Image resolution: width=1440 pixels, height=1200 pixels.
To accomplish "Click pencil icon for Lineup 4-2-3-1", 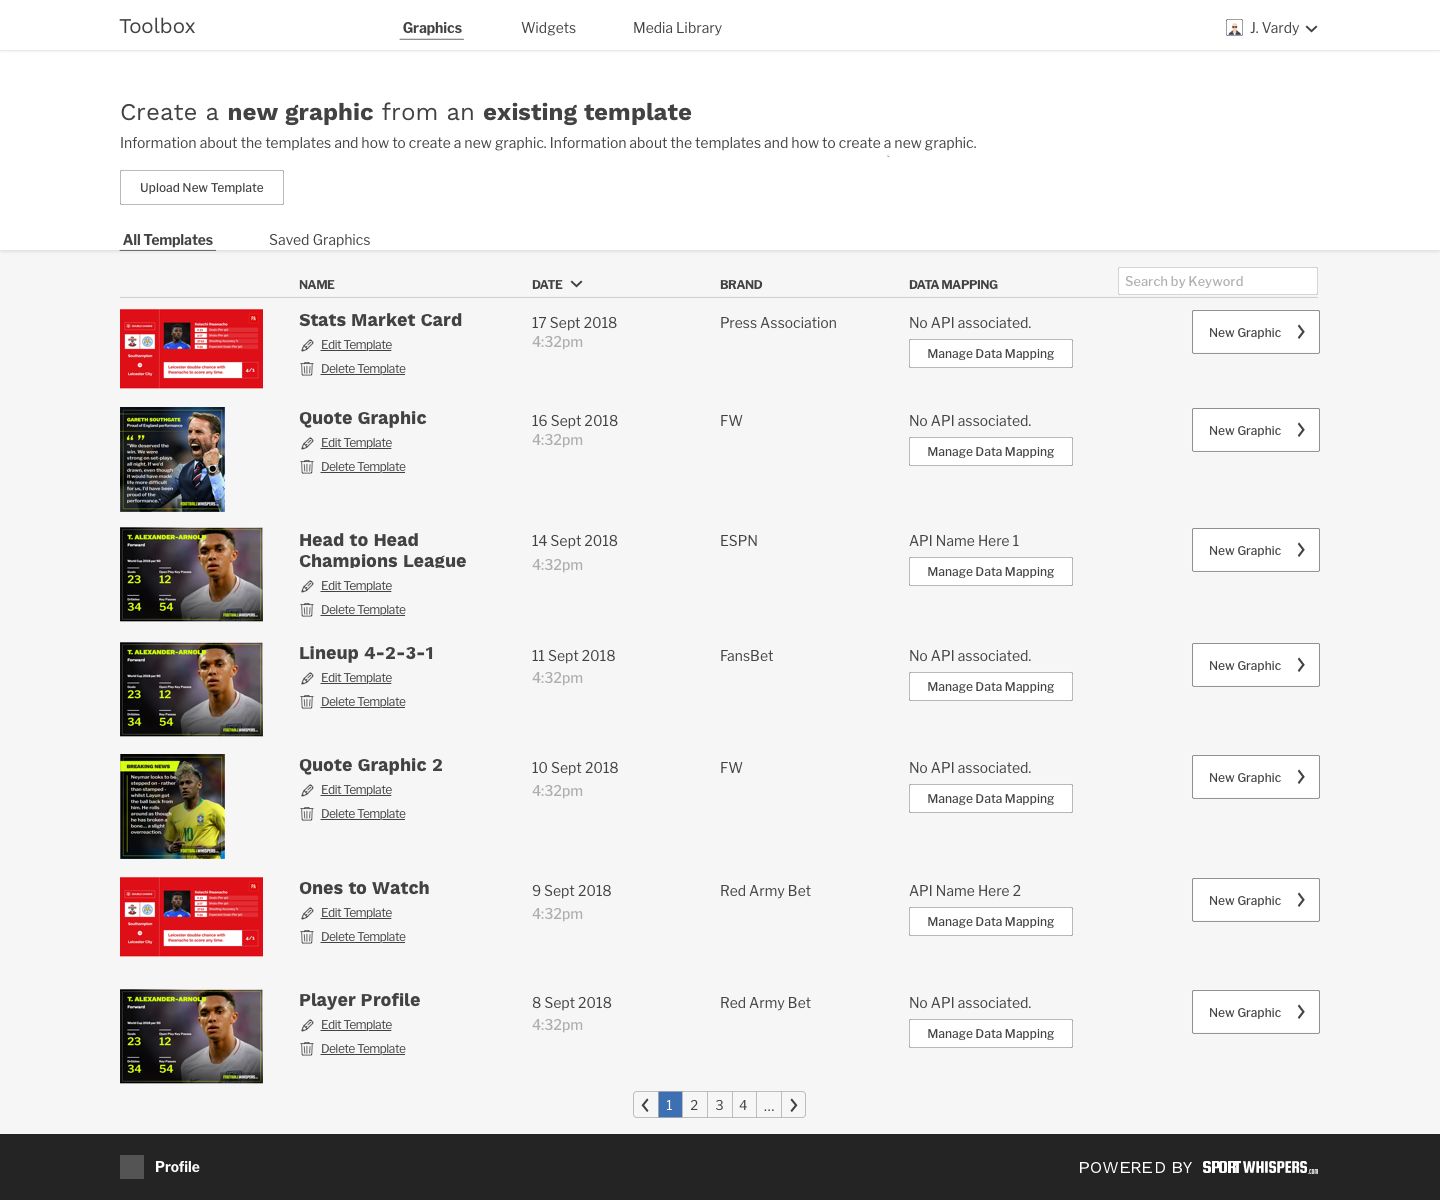I will tap(307, 678).
